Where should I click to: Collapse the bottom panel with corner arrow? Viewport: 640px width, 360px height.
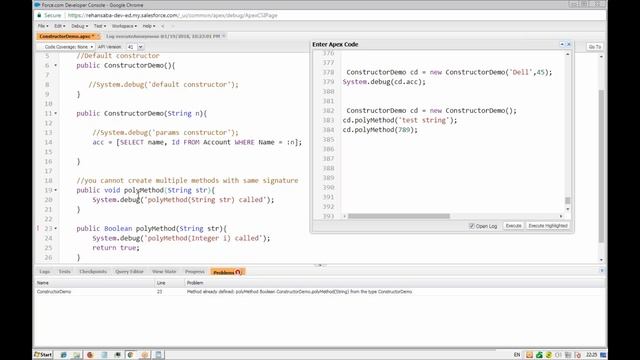click(602, 271)
